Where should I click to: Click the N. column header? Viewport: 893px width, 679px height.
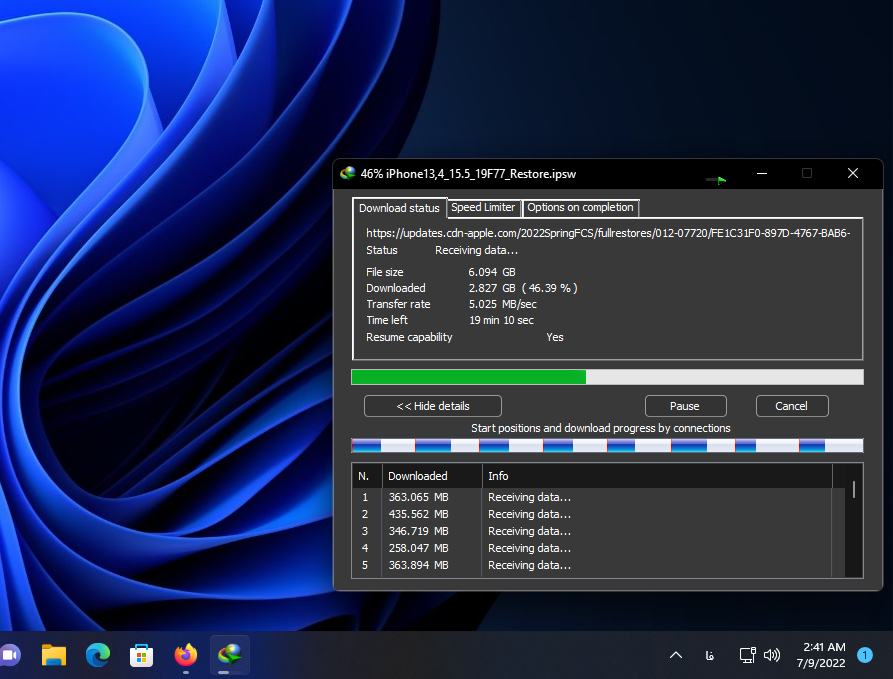(x=367, y=476)
